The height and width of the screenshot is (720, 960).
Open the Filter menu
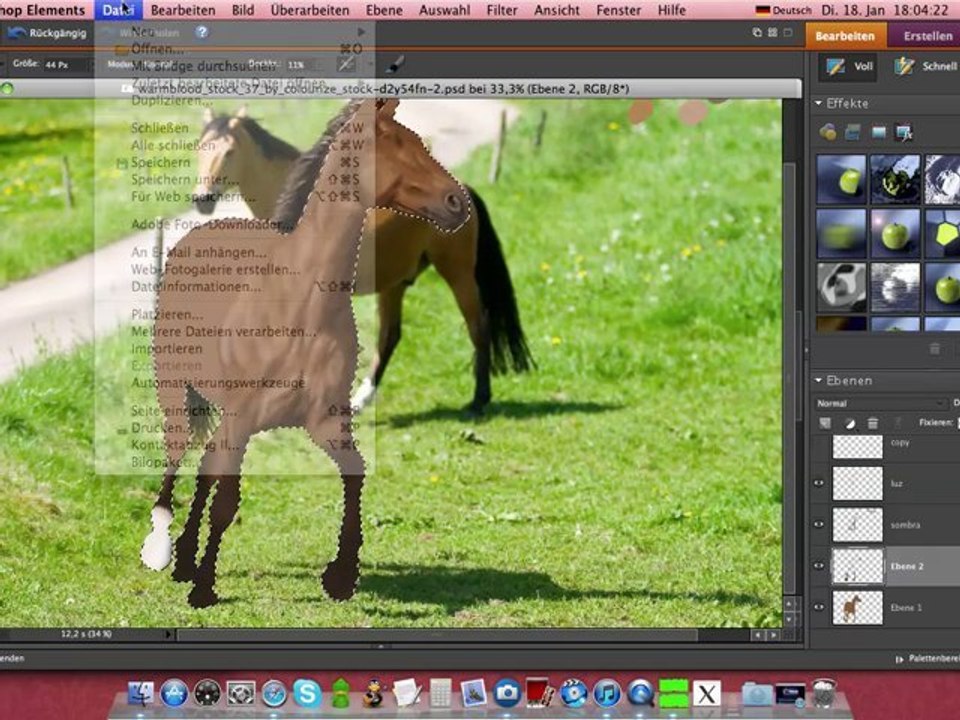click(502, 10)
